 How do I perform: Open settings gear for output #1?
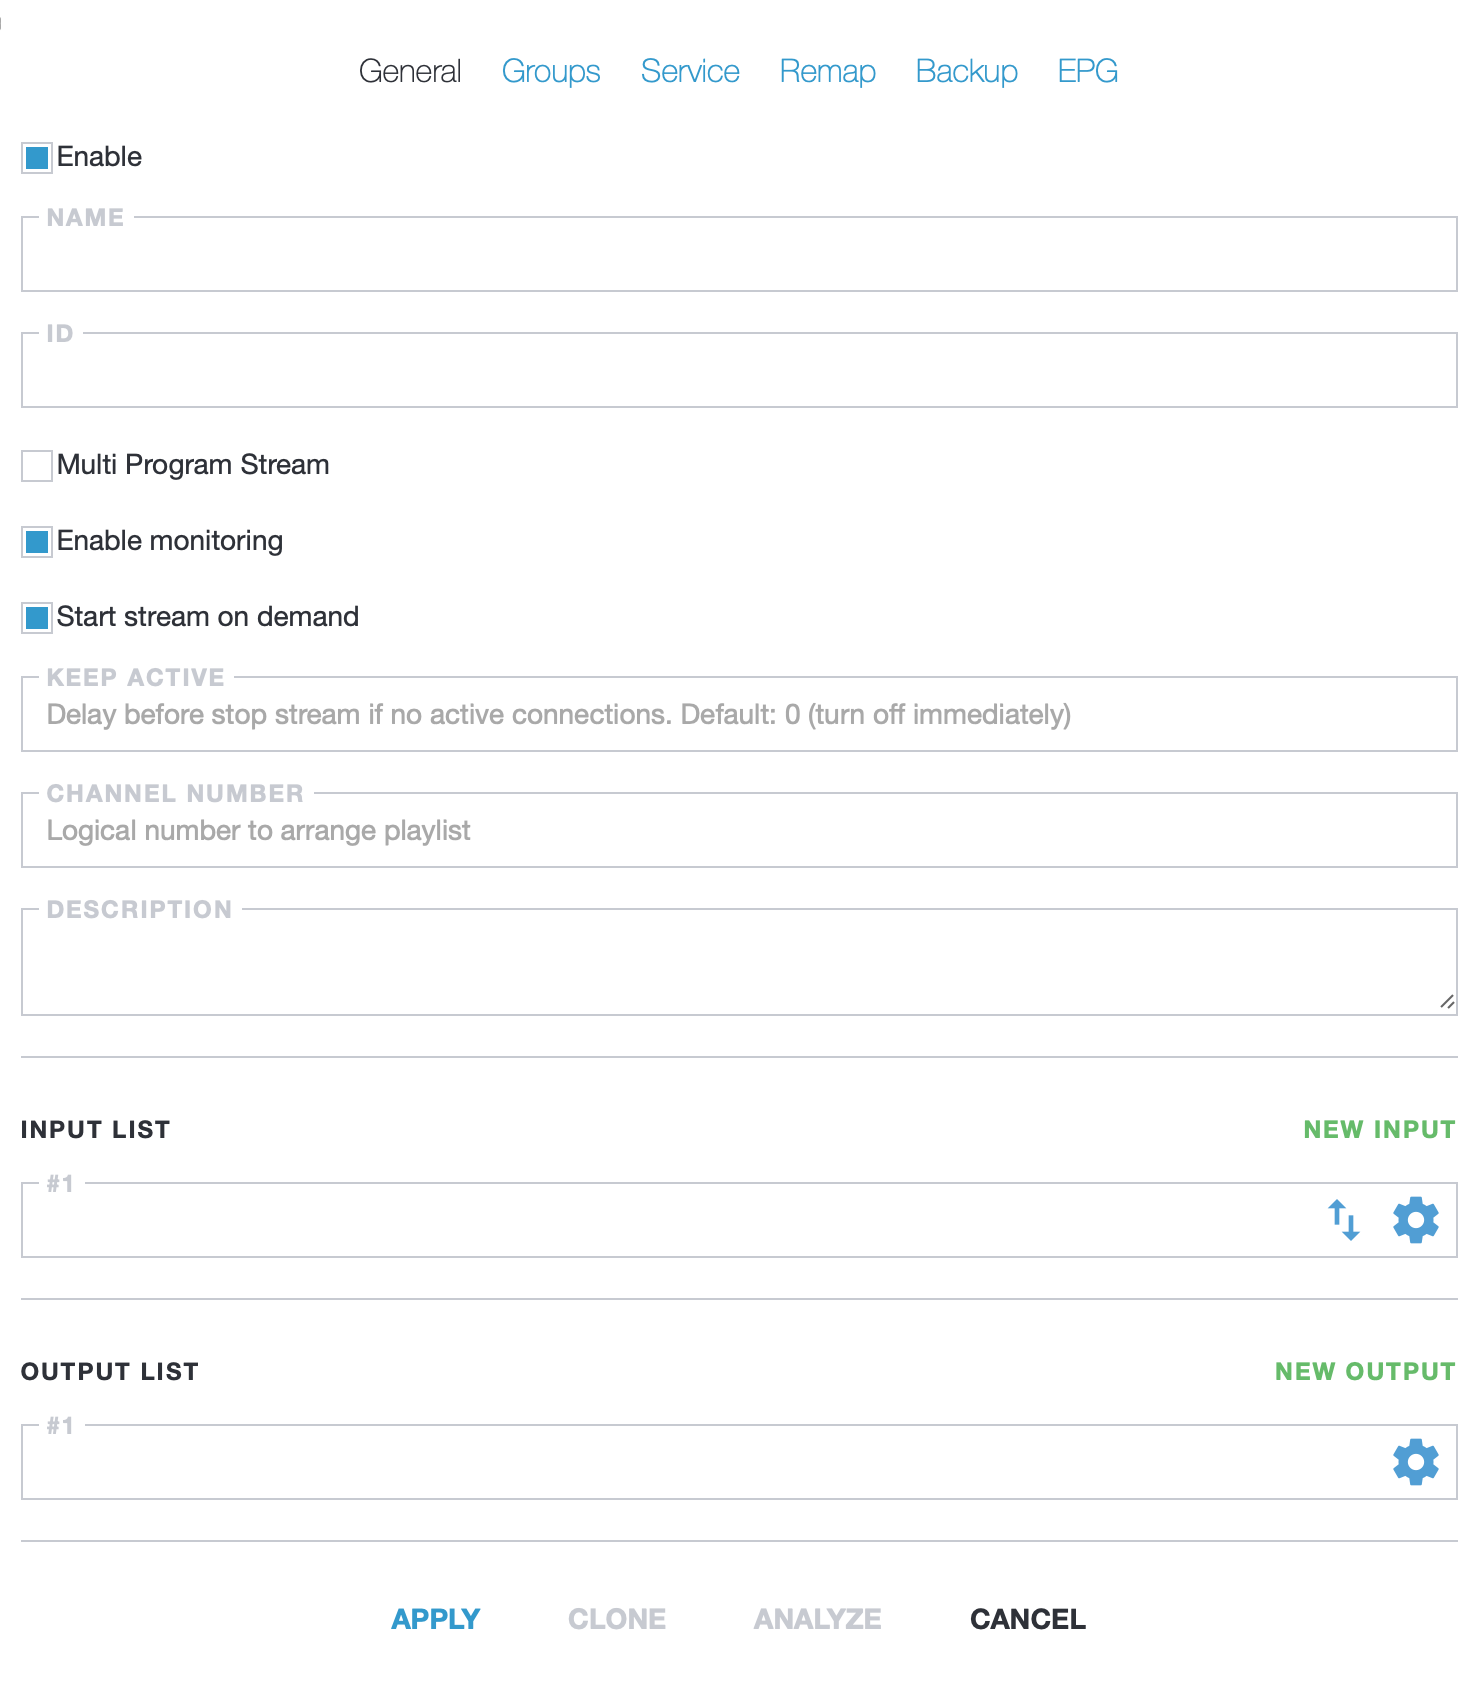coord(1415,1463)
